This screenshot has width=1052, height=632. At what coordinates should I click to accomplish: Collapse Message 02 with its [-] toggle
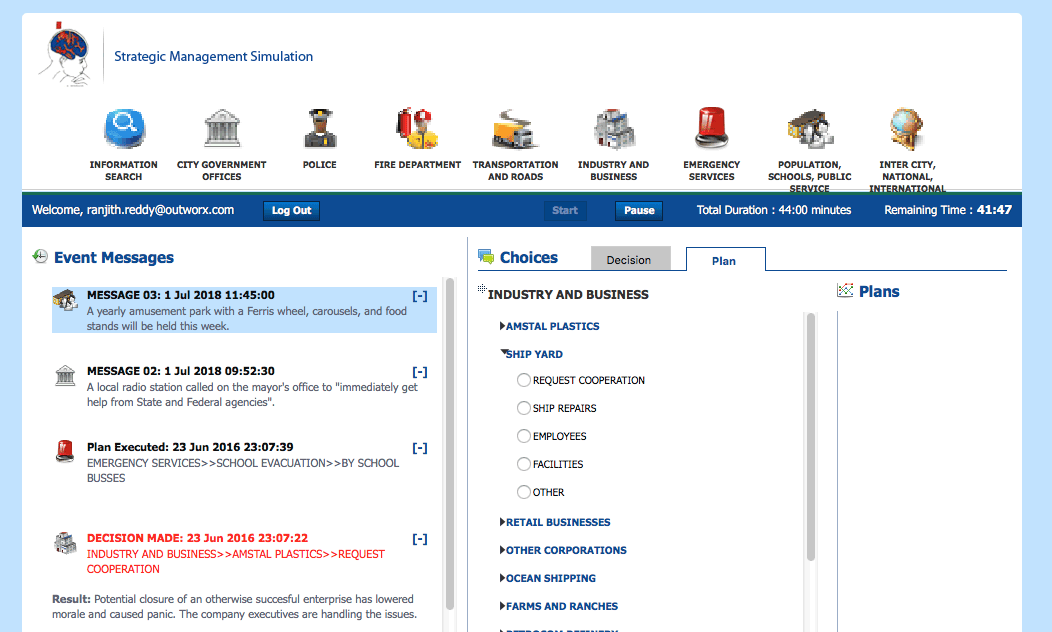coord(420,372)
